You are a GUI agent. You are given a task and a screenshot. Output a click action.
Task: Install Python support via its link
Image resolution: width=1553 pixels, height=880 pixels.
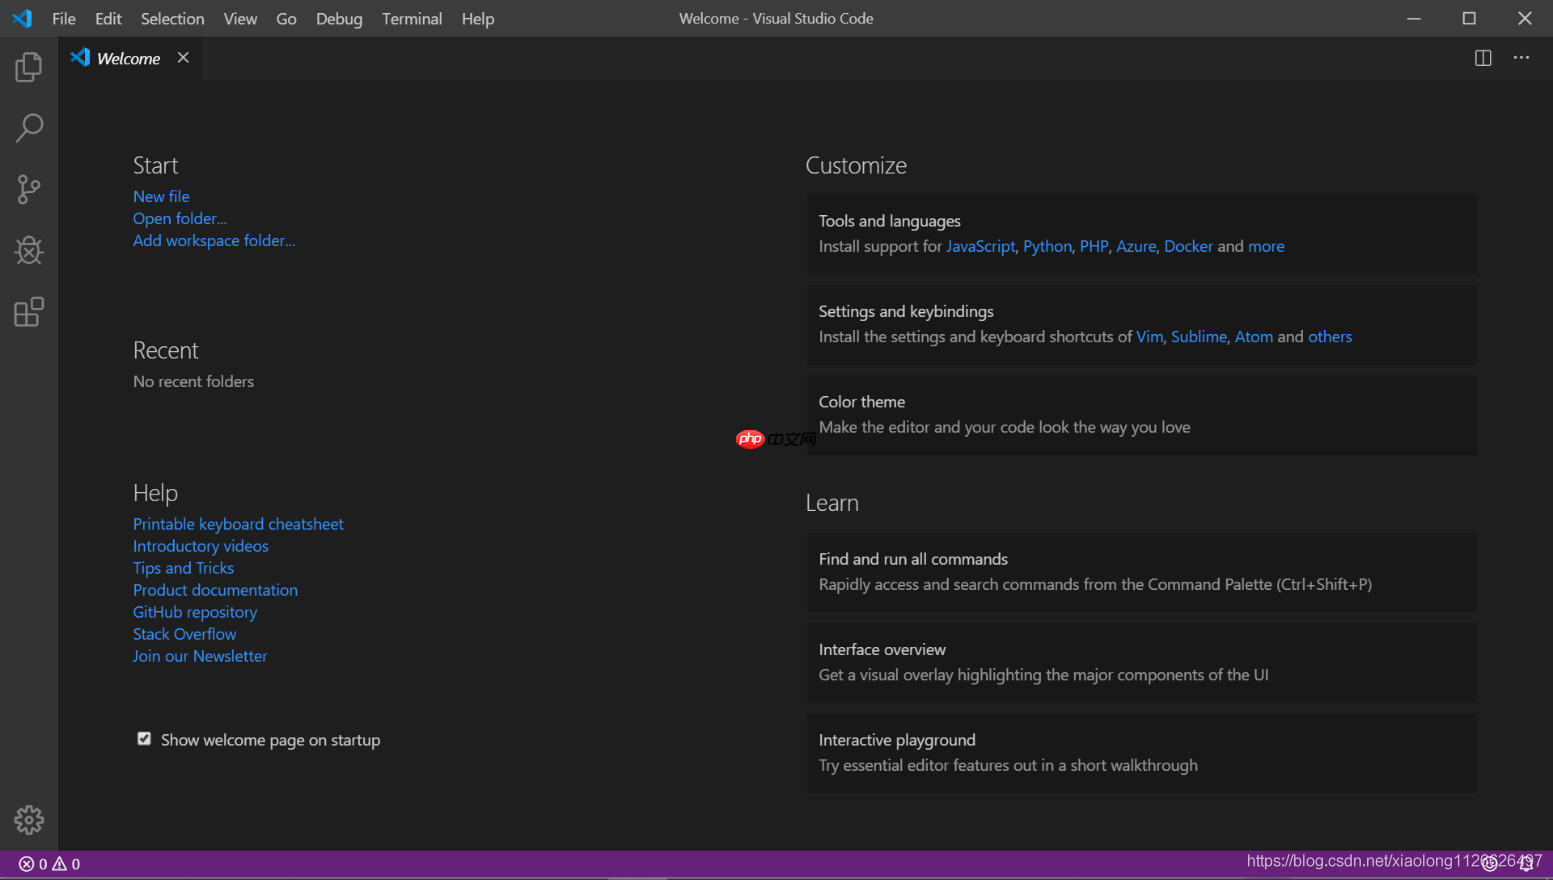[1047, 246]
